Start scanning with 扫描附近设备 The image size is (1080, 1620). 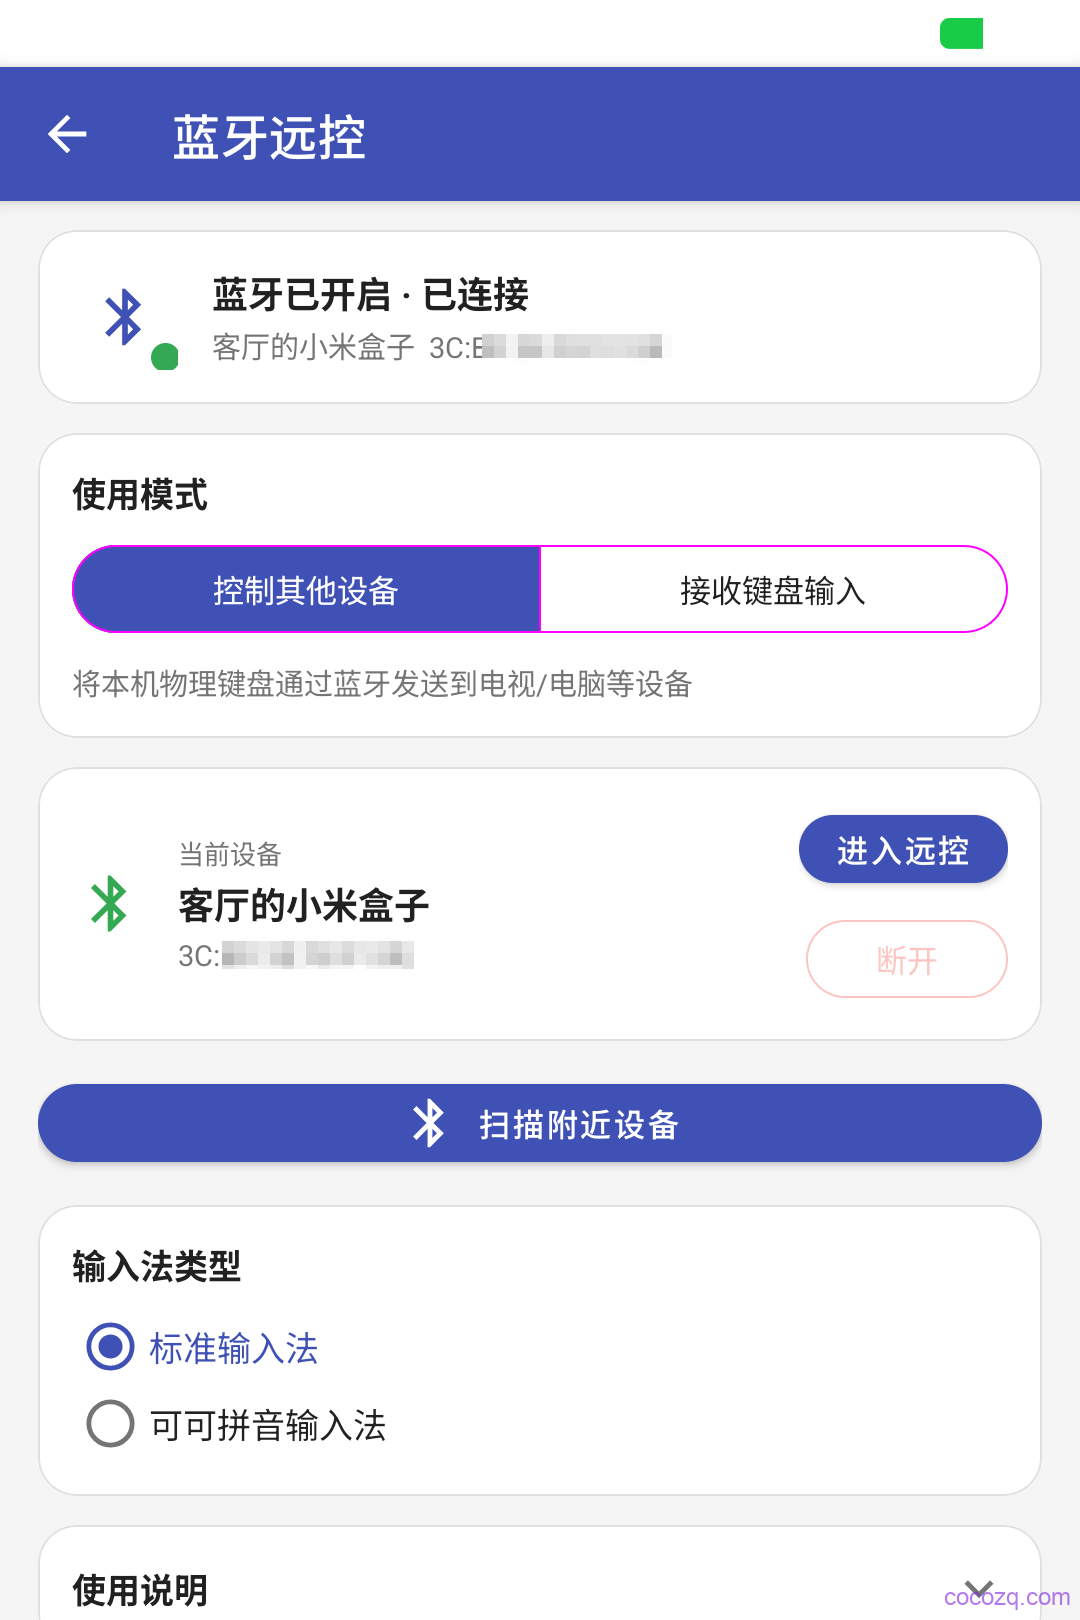point(540,1123)
